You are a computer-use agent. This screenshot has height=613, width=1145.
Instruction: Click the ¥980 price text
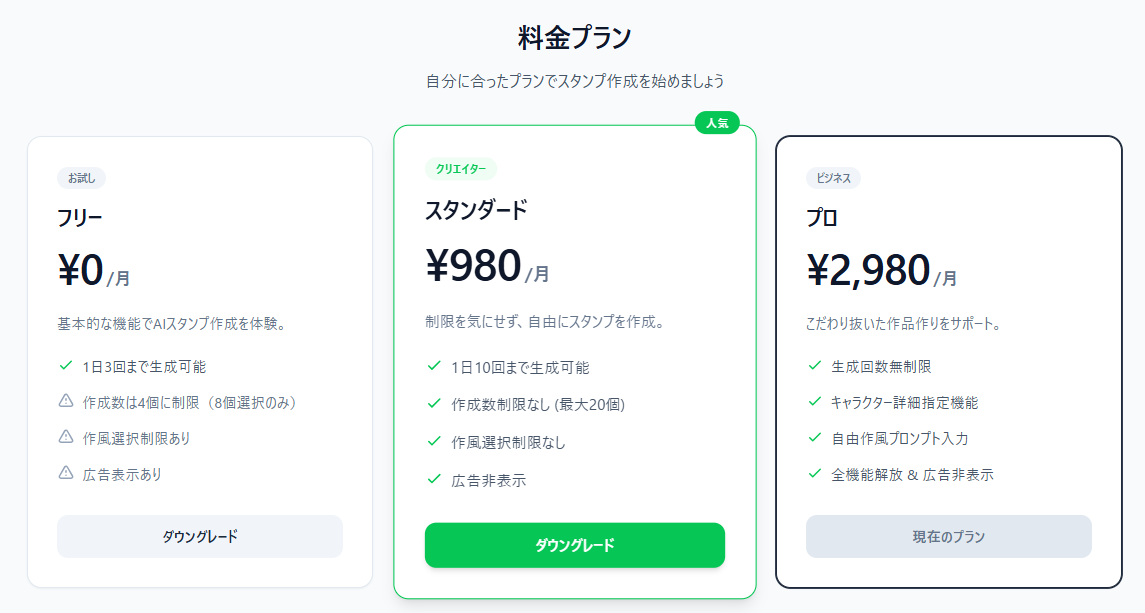click(473, 266)
